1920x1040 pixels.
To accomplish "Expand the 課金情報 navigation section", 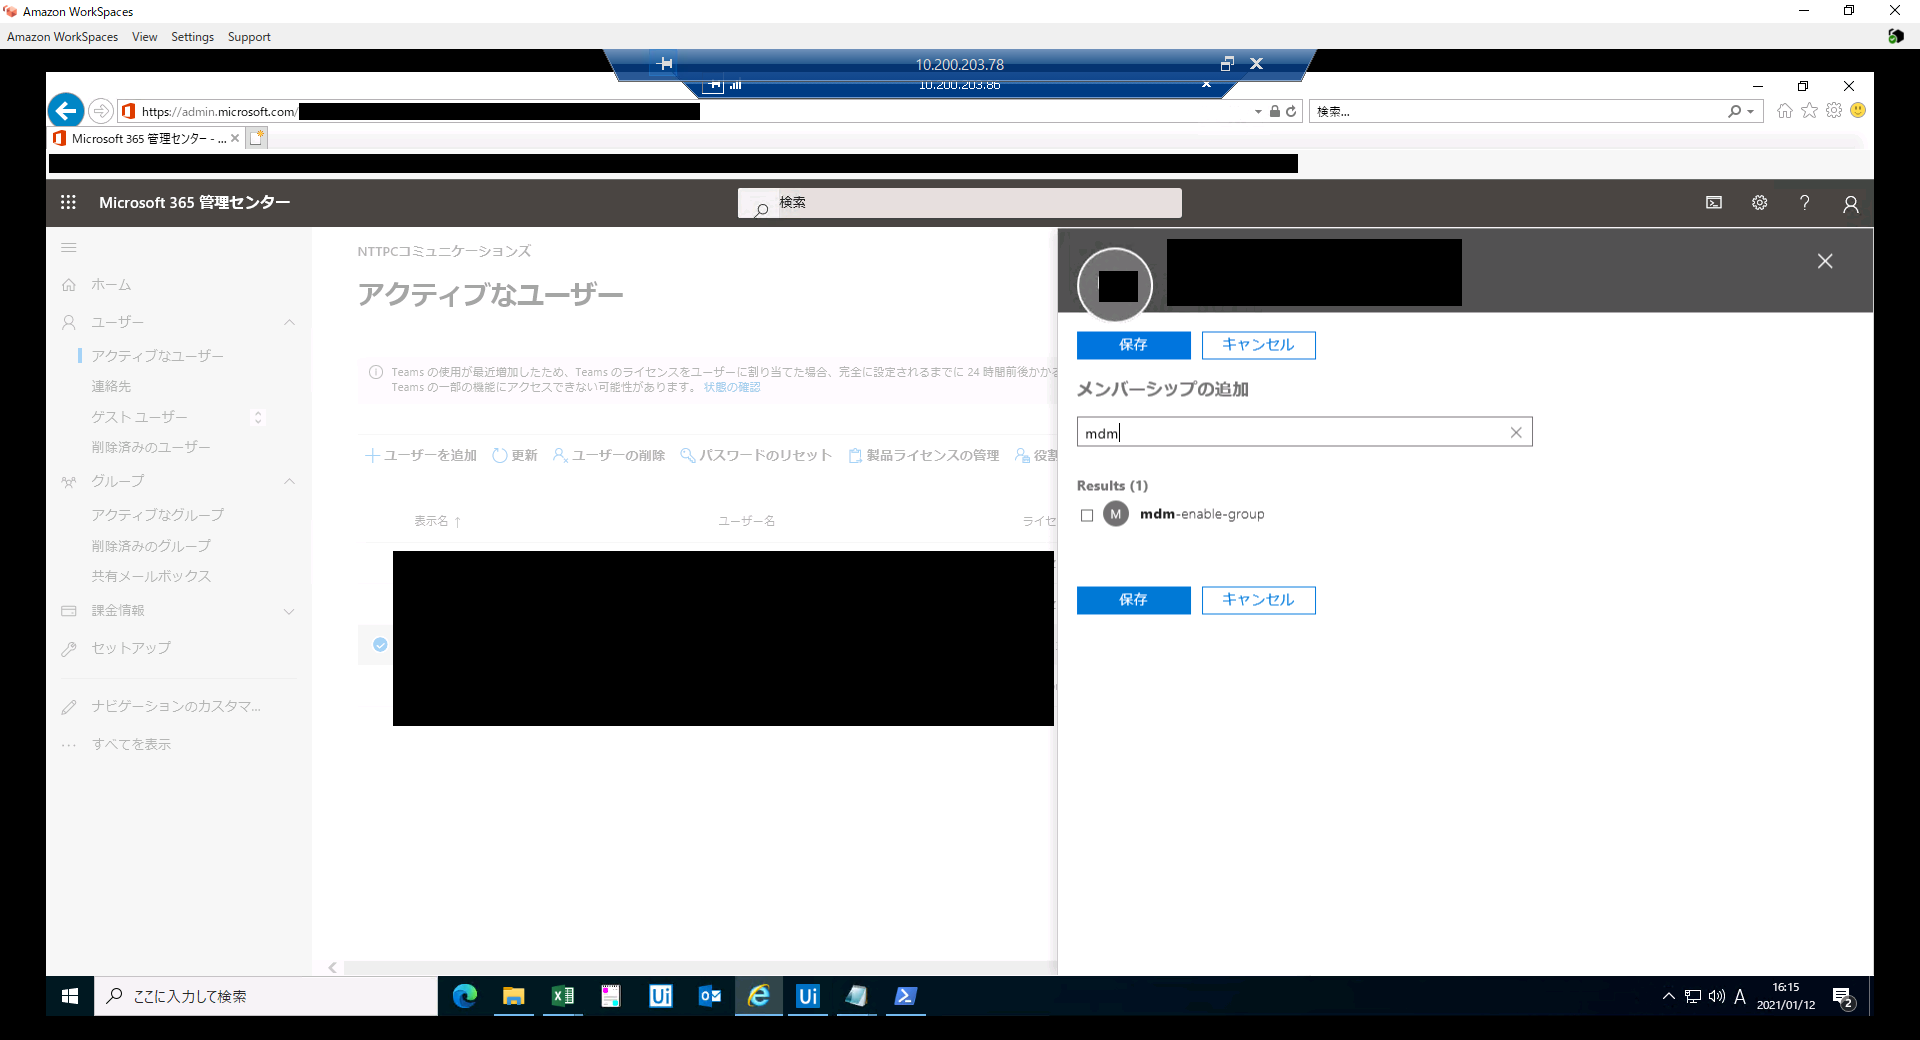I will coord(289,611).
